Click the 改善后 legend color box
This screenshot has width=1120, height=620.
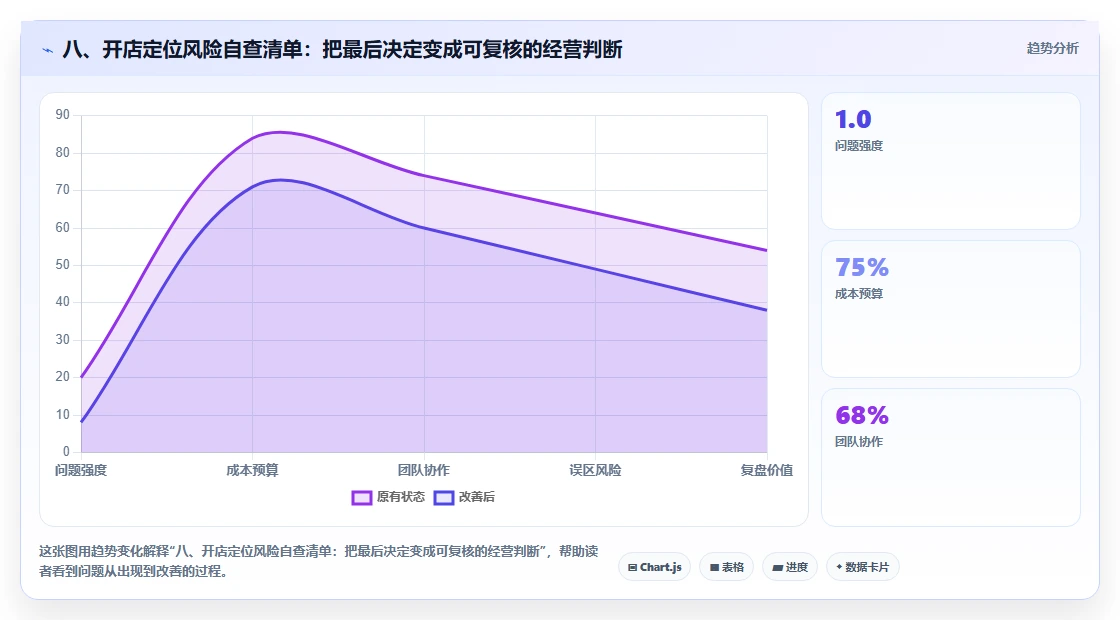pos(444,498)
